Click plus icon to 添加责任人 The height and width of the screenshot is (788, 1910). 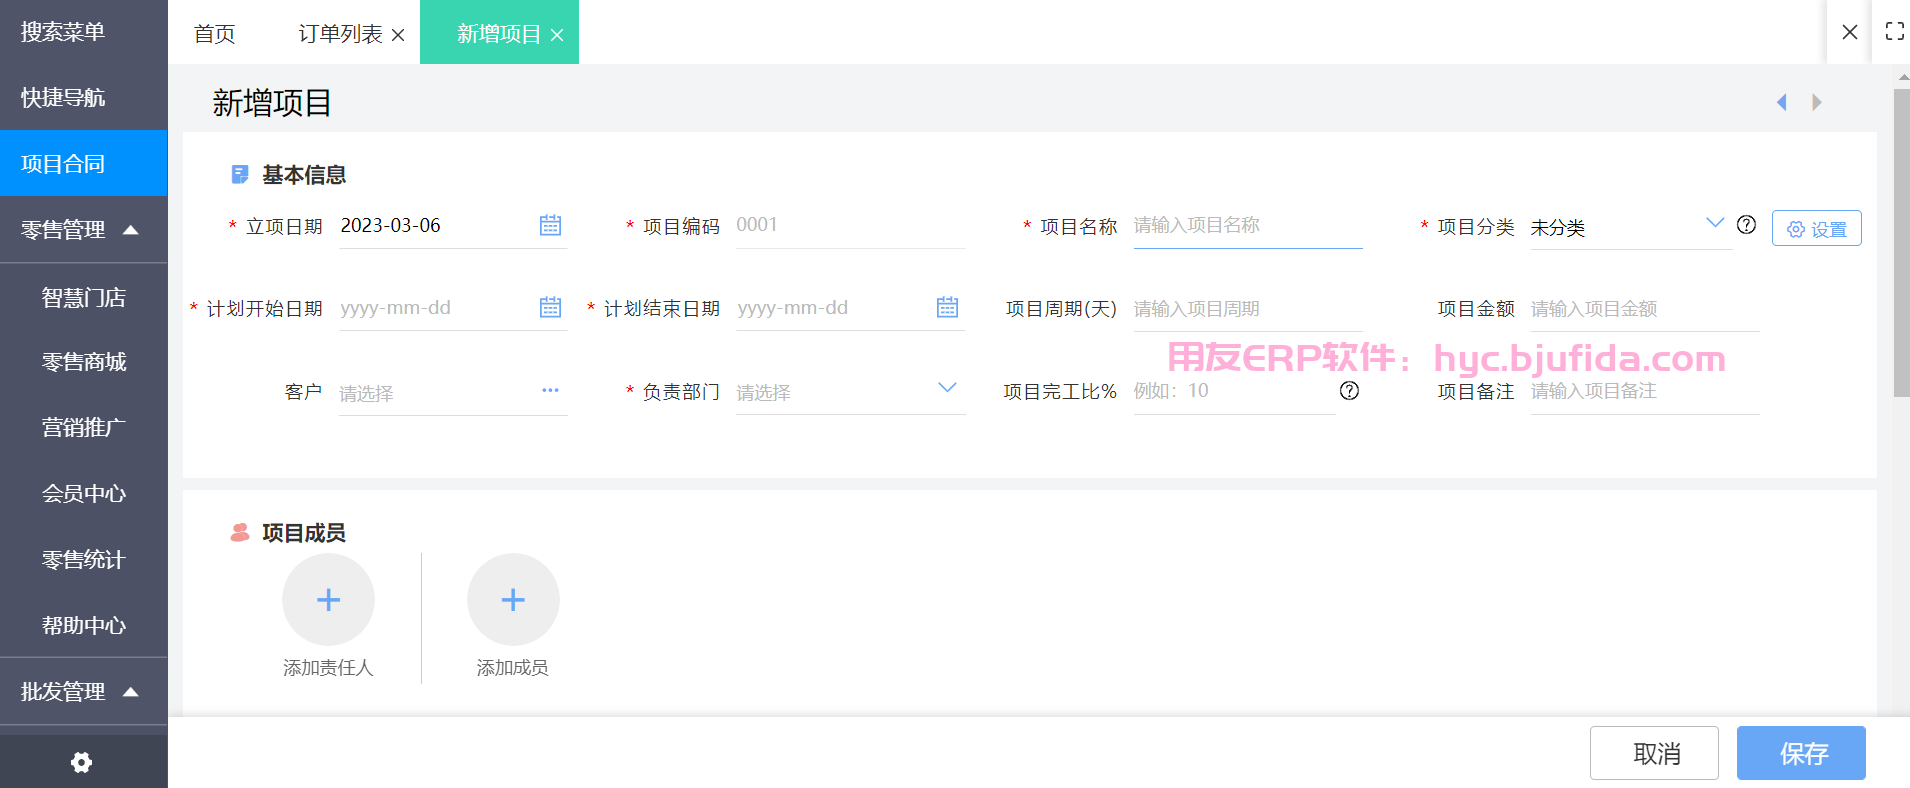point(328,599)
